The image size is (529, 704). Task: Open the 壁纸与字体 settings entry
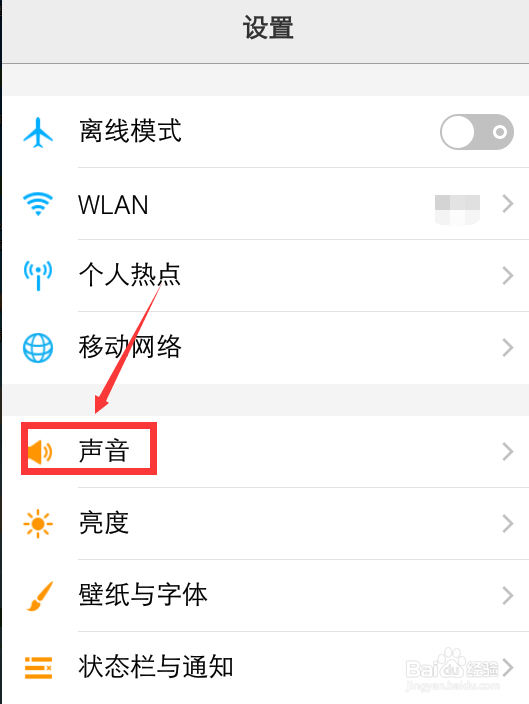point(265,596)
